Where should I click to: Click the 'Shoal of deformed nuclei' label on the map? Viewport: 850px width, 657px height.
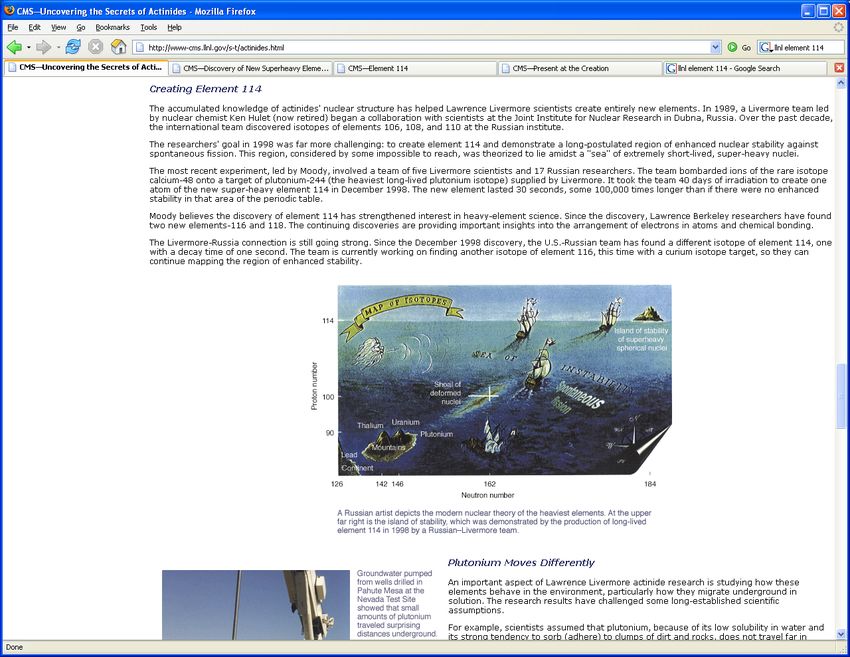[446, 393]
